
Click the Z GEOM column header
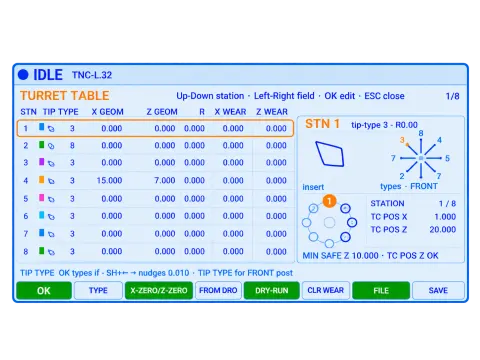pos(162,112)
